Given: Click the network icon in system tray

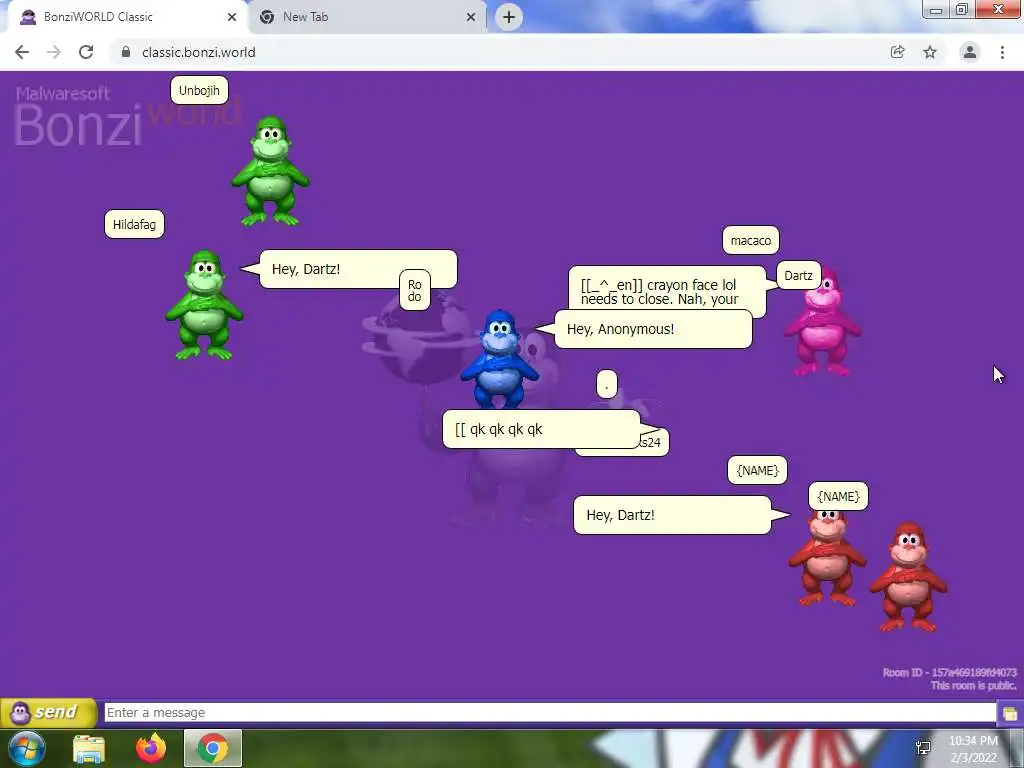Looking at the screenshot, I should 923,748.
